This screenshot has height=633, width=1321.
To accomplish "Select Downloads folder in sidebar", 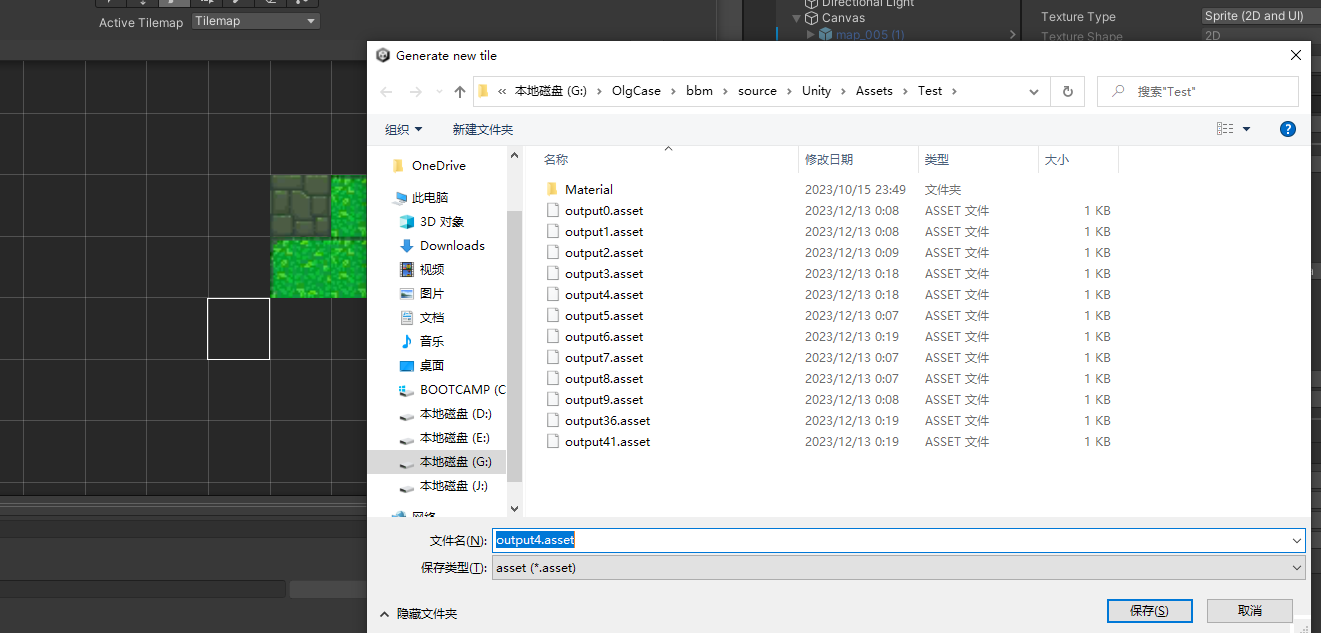I will [x=452, y=245].
